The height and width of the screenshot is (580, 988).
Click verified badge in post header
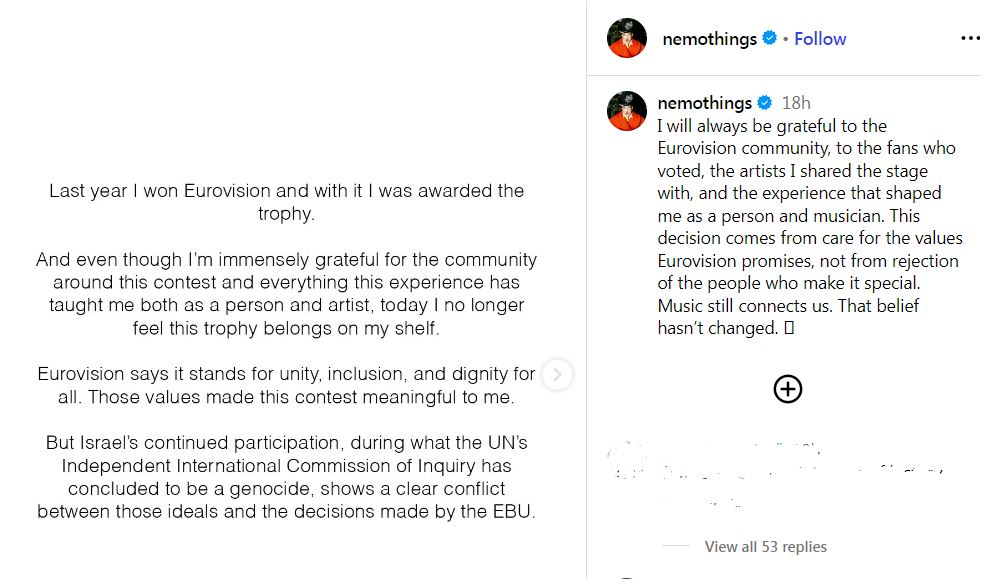(x=769, y=38)
